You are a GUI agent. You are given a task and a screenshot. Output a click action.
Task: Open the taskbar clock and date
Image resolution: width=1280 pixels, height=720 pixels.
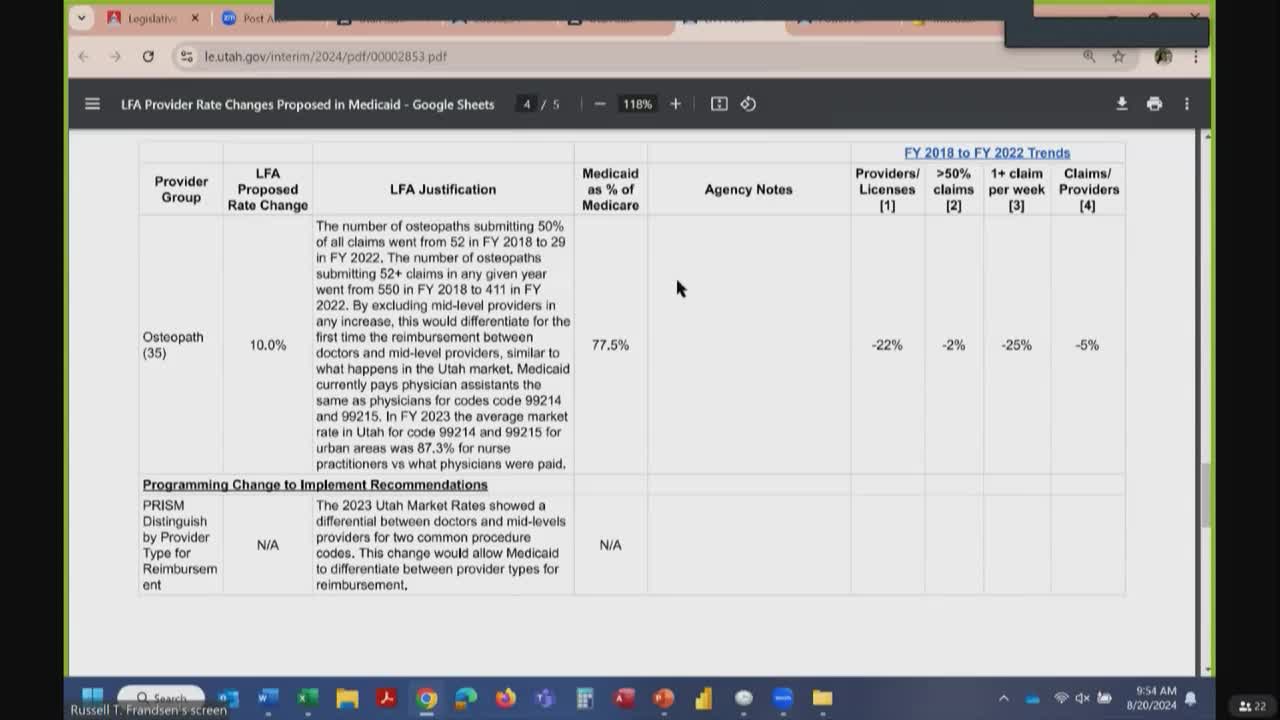[1156, 698]
